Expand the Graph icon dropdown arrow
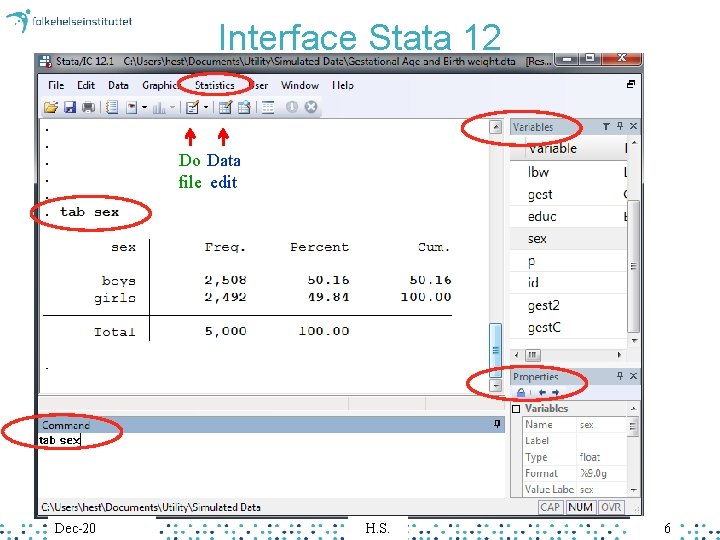720x540 pixels. (172, 108)
